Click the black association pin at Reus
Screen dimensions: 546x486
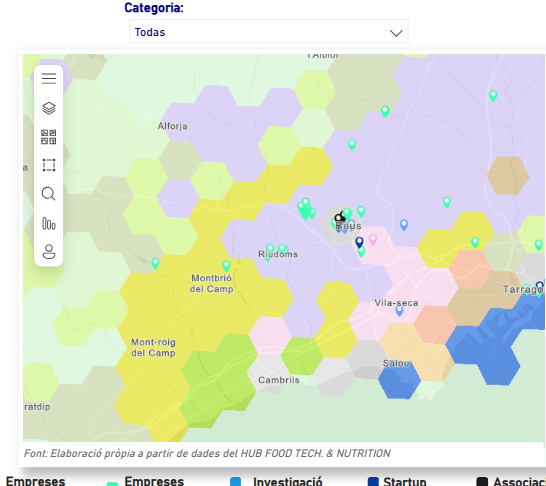point(339,218)
